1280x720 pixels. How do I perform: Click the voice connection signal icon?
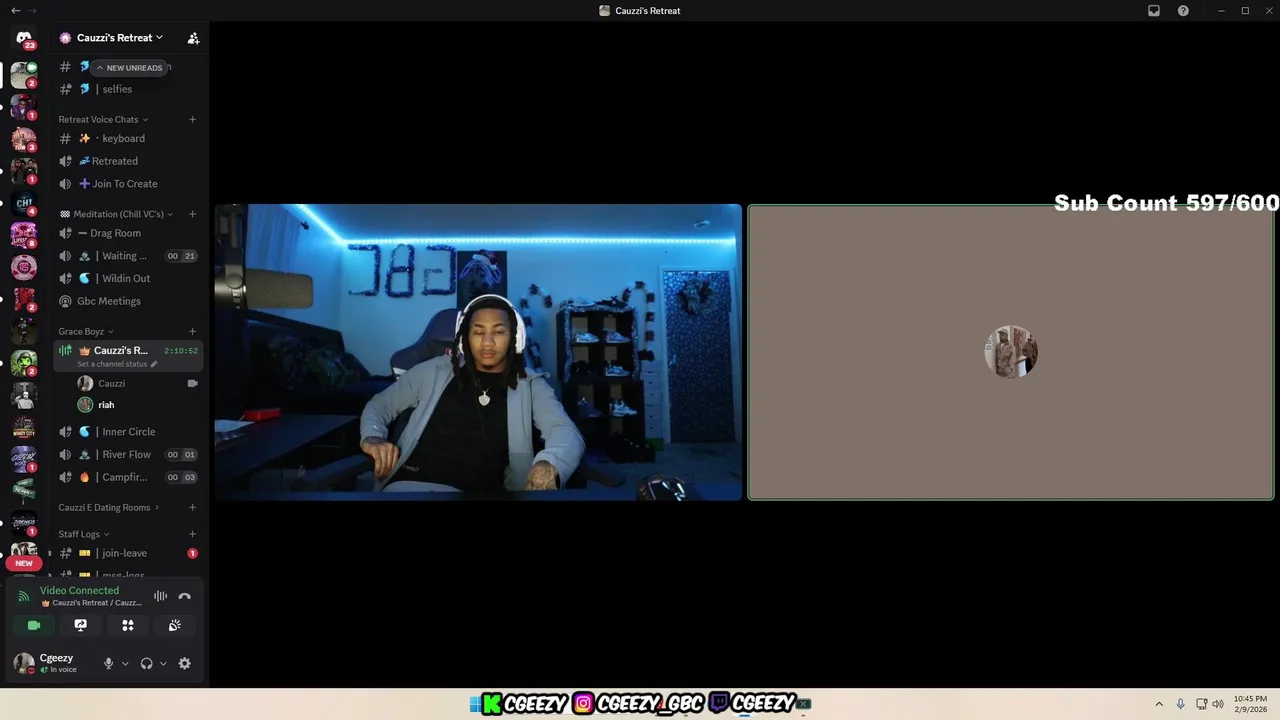point(24,596)
